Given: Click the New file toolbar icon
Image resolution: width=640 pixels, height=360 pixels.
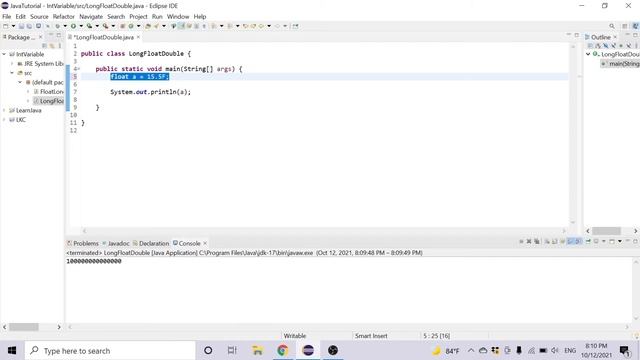Looking at the screenshot, I should [x=6, y=26].
